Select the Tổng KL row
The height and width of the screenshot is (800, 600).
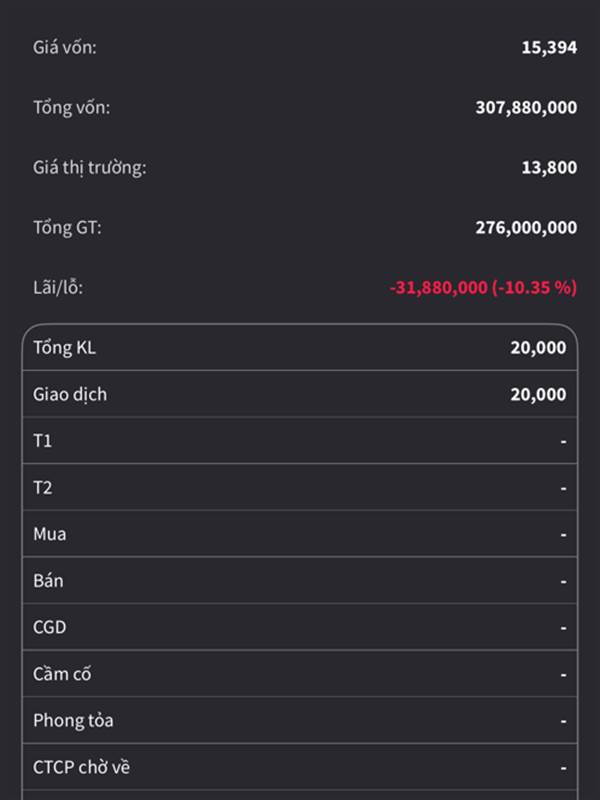click(300, 347)
